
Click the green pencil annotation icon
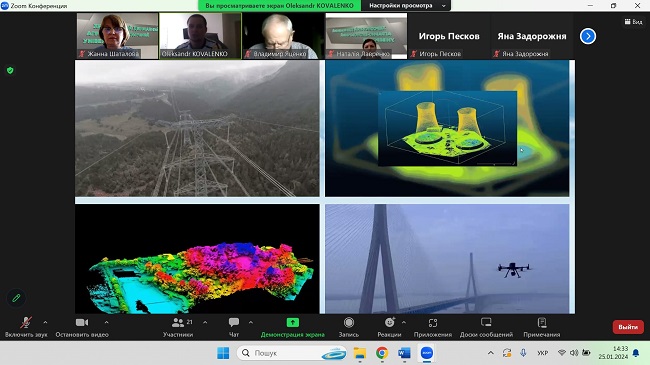pyautogui.click(x=16, y=298)
